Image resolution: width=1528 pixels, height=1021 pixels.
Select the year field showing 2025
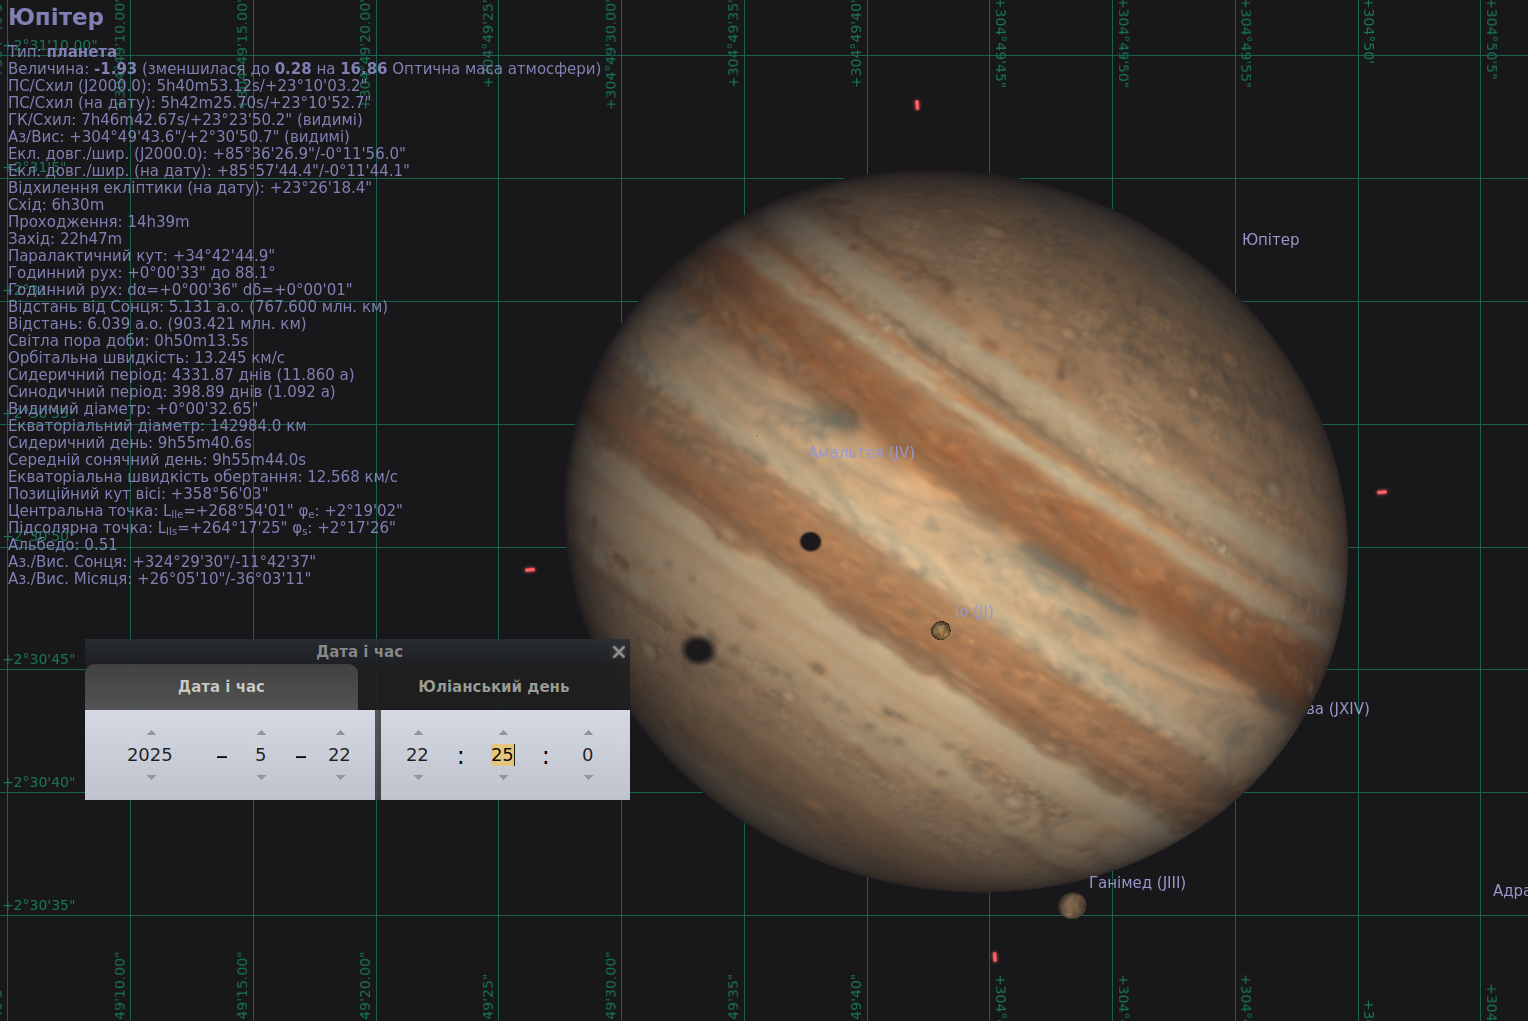(150, 755)
